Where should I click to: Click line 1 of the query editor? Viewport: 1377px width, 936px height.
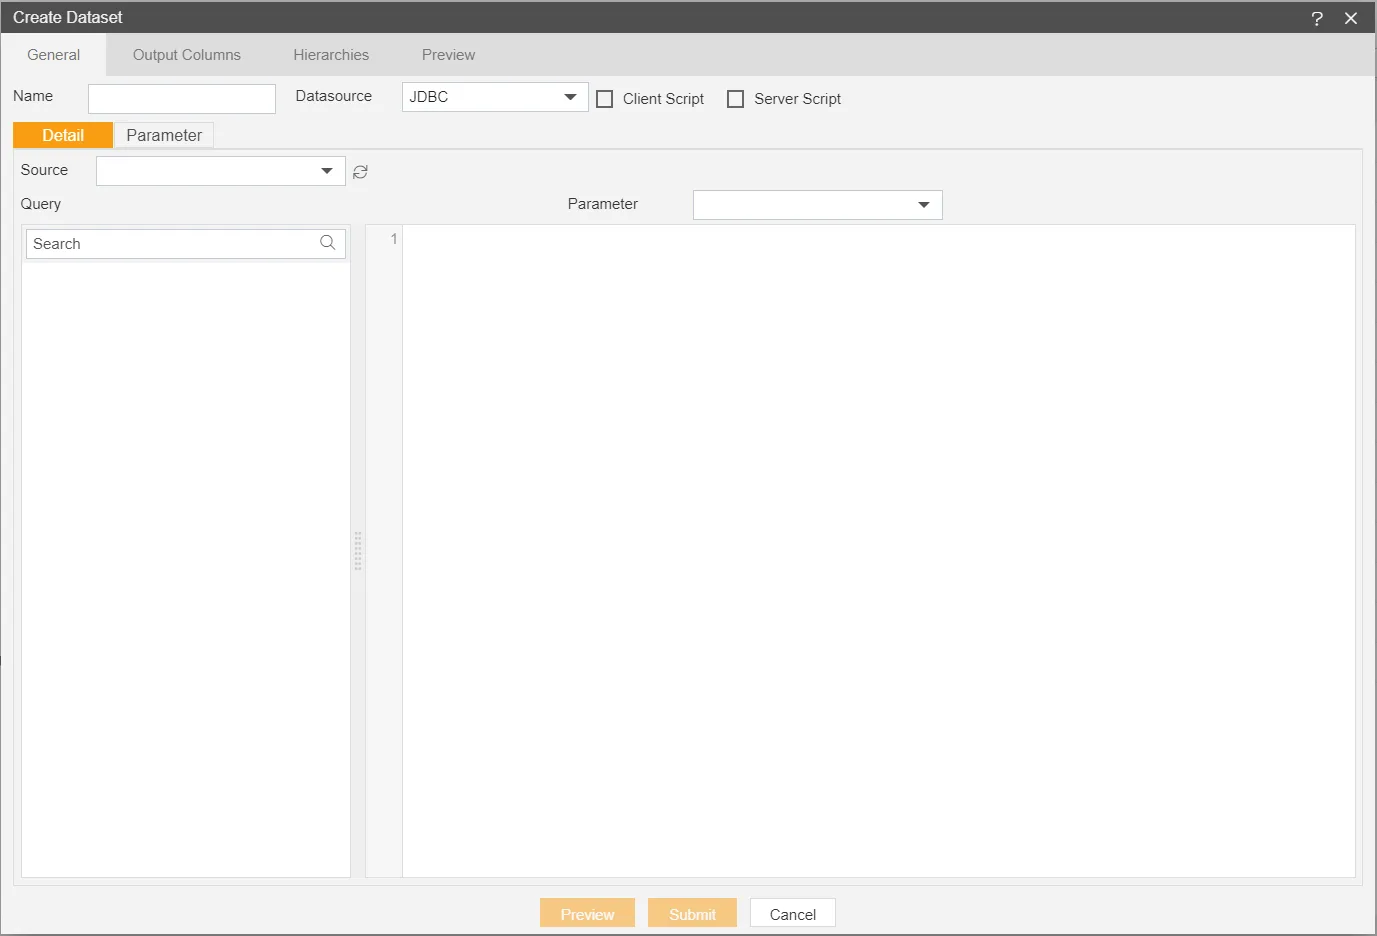[x=878, y=239]
